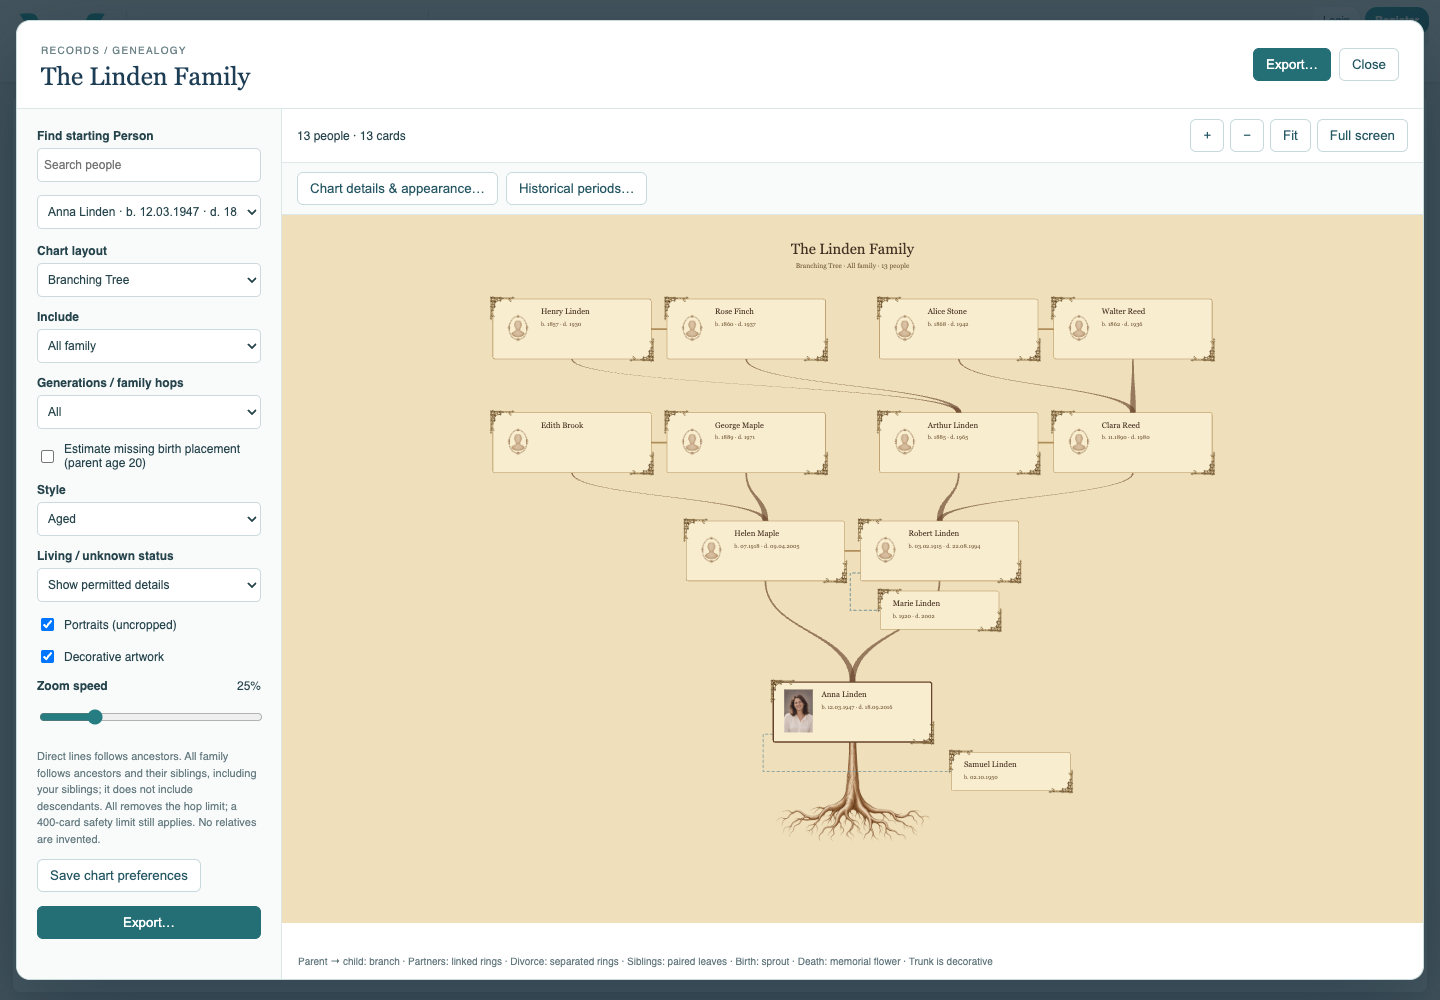Click the "RECORDS / GENEALOGY" breadcrumb text
Image resolution: width=1440 pixels, height=1000 pixels.
[113, 50]
